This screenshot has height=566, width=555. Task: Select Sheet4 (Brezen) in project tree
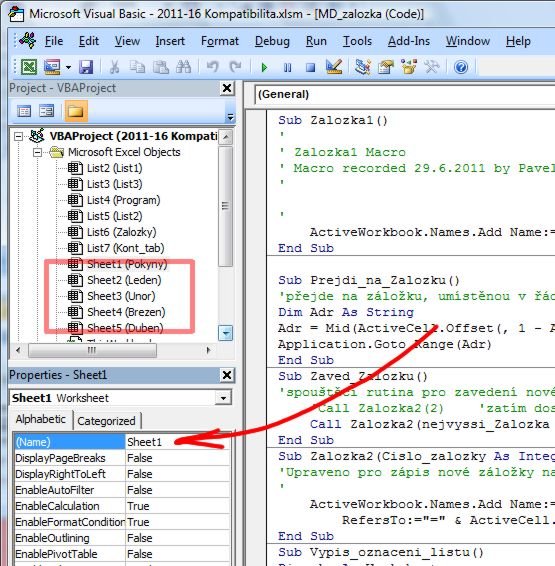(126, 312)
